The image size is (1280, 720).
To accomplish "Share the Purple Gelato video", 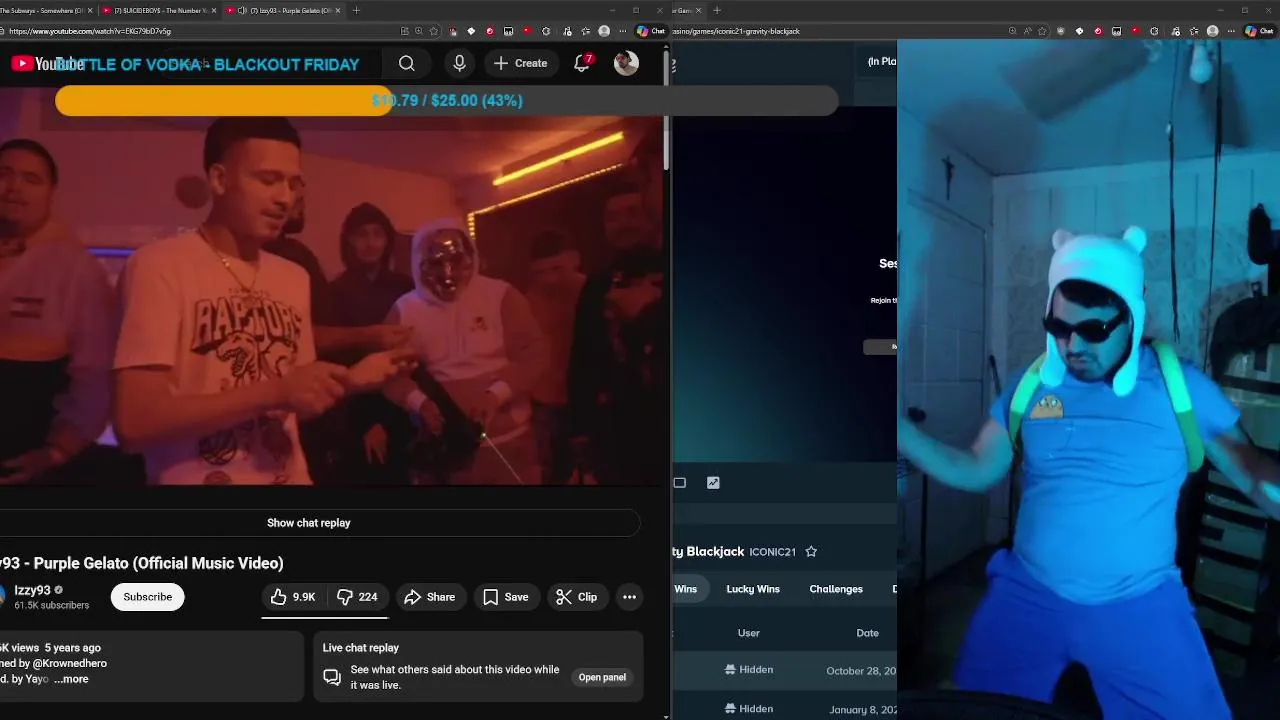I will 429,597.
